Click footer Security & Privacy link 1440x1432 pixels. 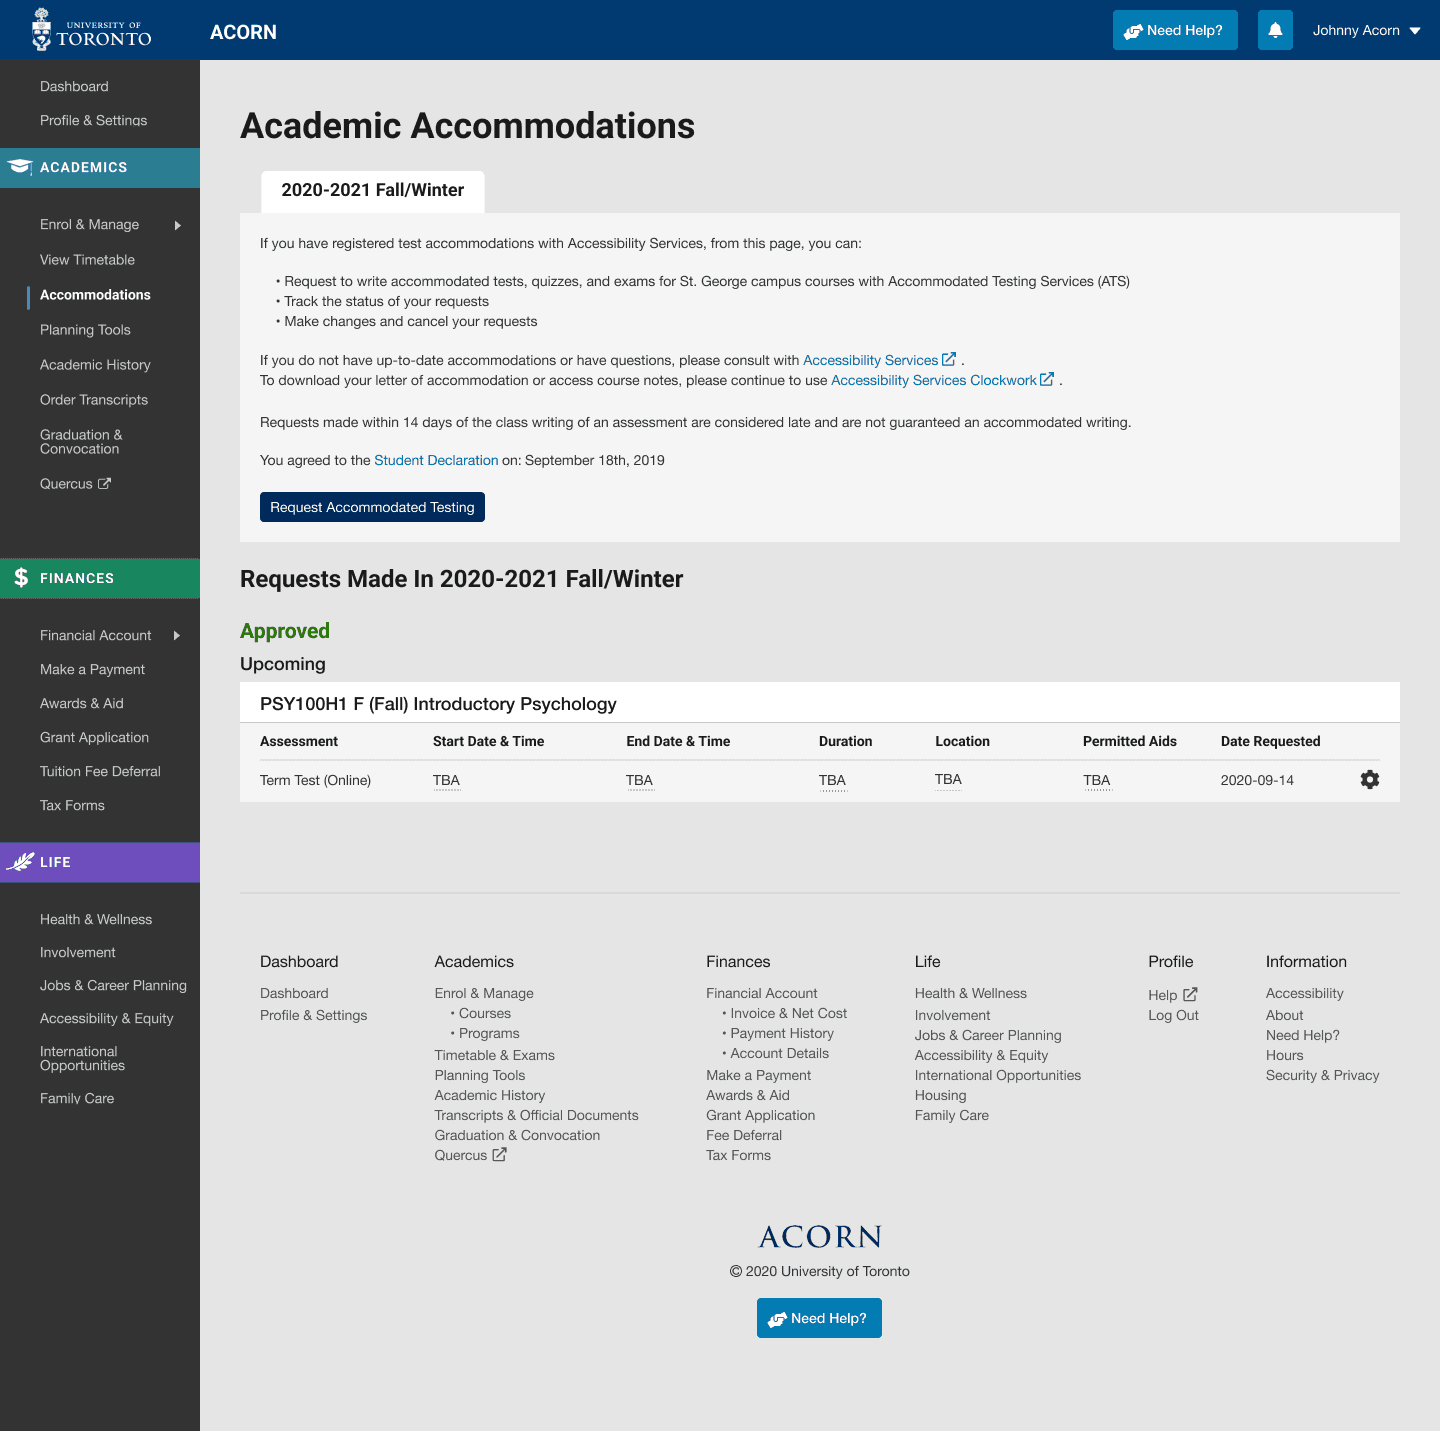[x=1322, y=1076]
